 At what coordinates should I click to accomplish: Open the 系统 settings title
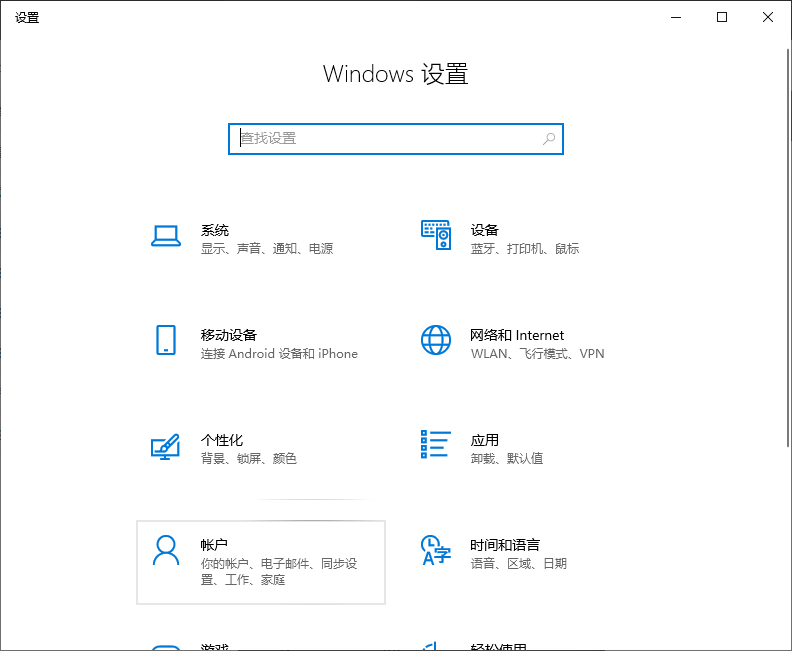point(215,230)
